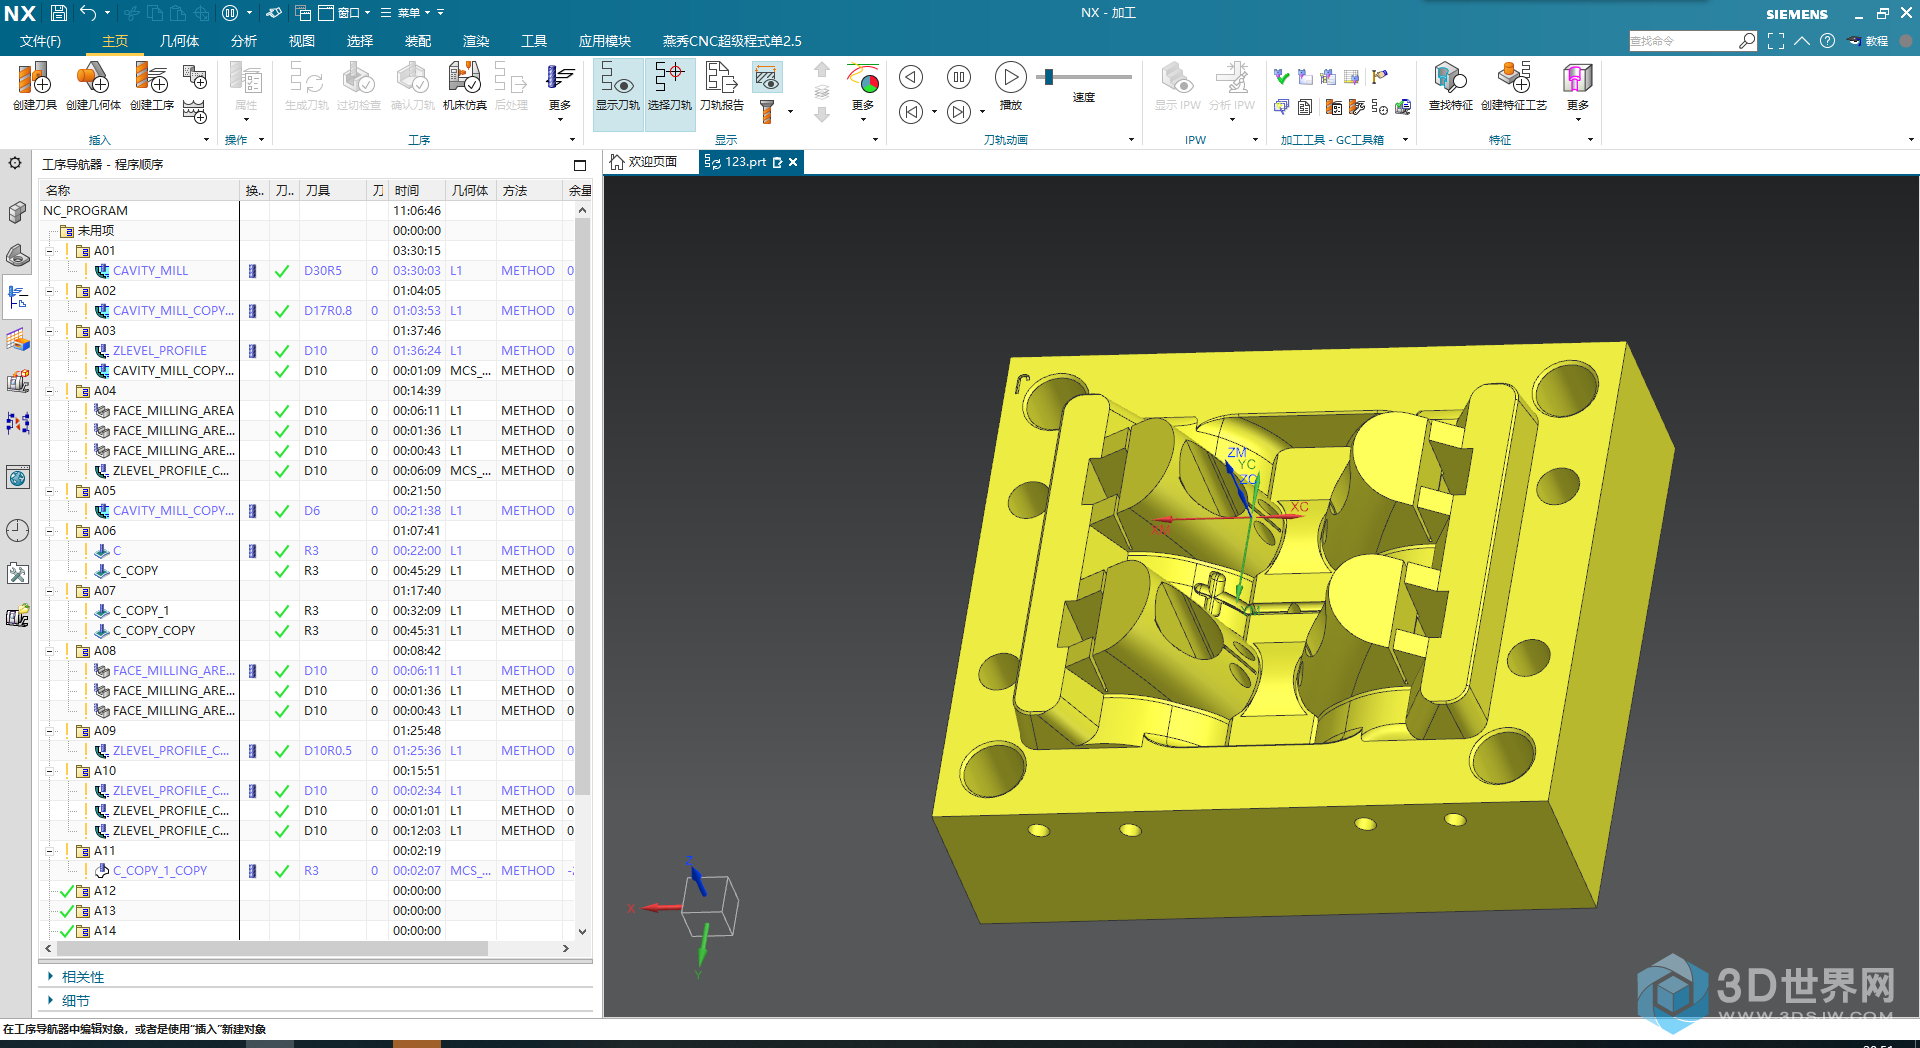Open the Web browser globe sidebar icon

[x=18, y=478]
